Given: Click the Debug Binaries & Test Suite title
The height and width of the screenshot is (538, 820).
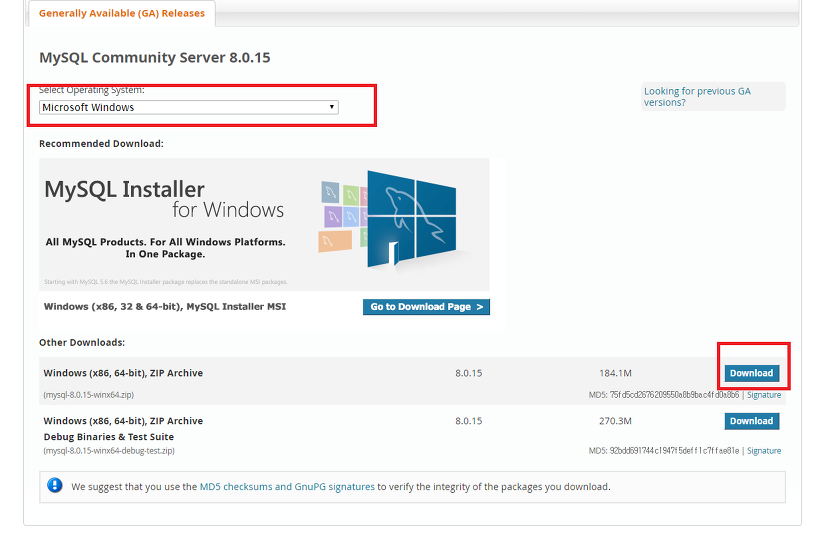Looking at the screenshot, I should pyautogui.click(x=109, y=437).
